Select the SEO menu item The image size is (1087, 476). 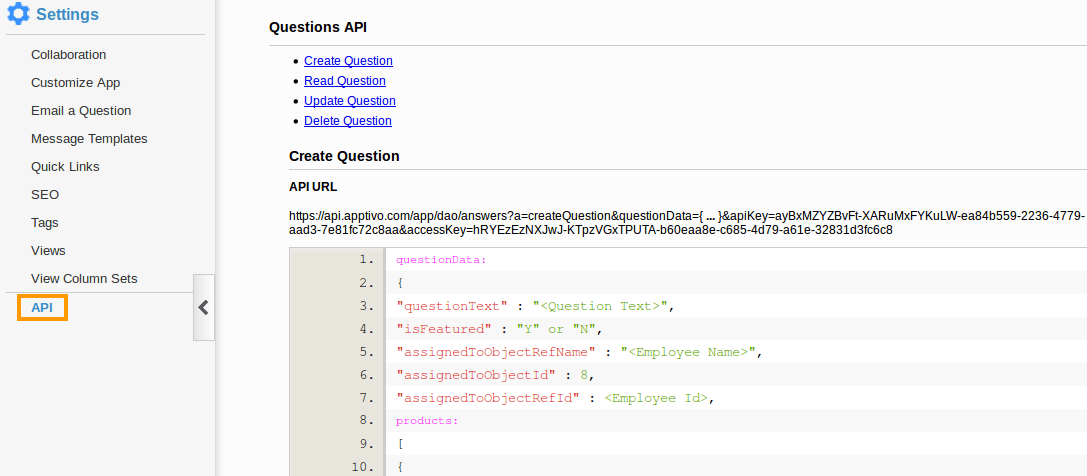click(45, 195)
